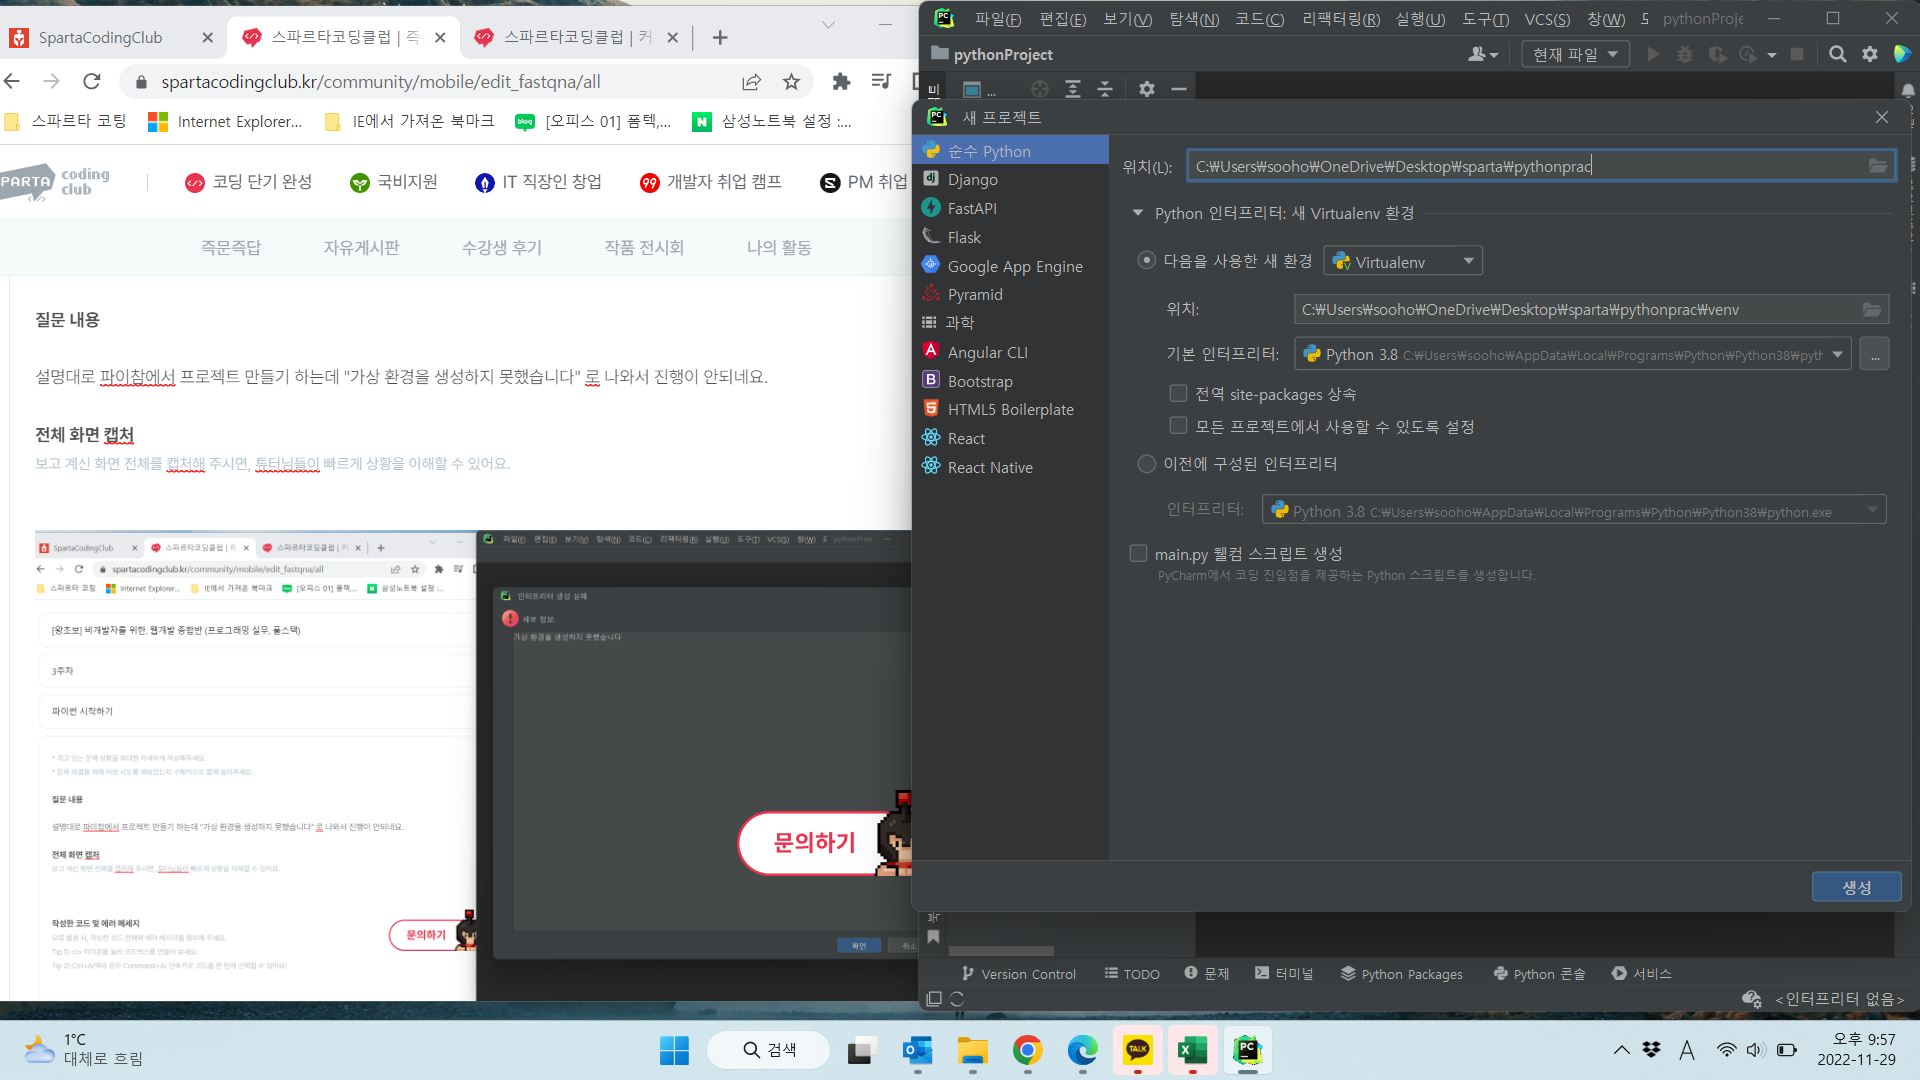Collapse Python 인터프리터 section expander
1920x1080 pixels.
pos(1138,213)
